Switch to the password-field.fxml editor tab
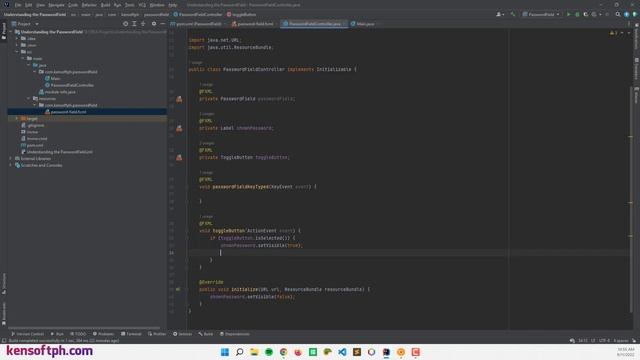 pyautogui.click(x=253, y=24)
